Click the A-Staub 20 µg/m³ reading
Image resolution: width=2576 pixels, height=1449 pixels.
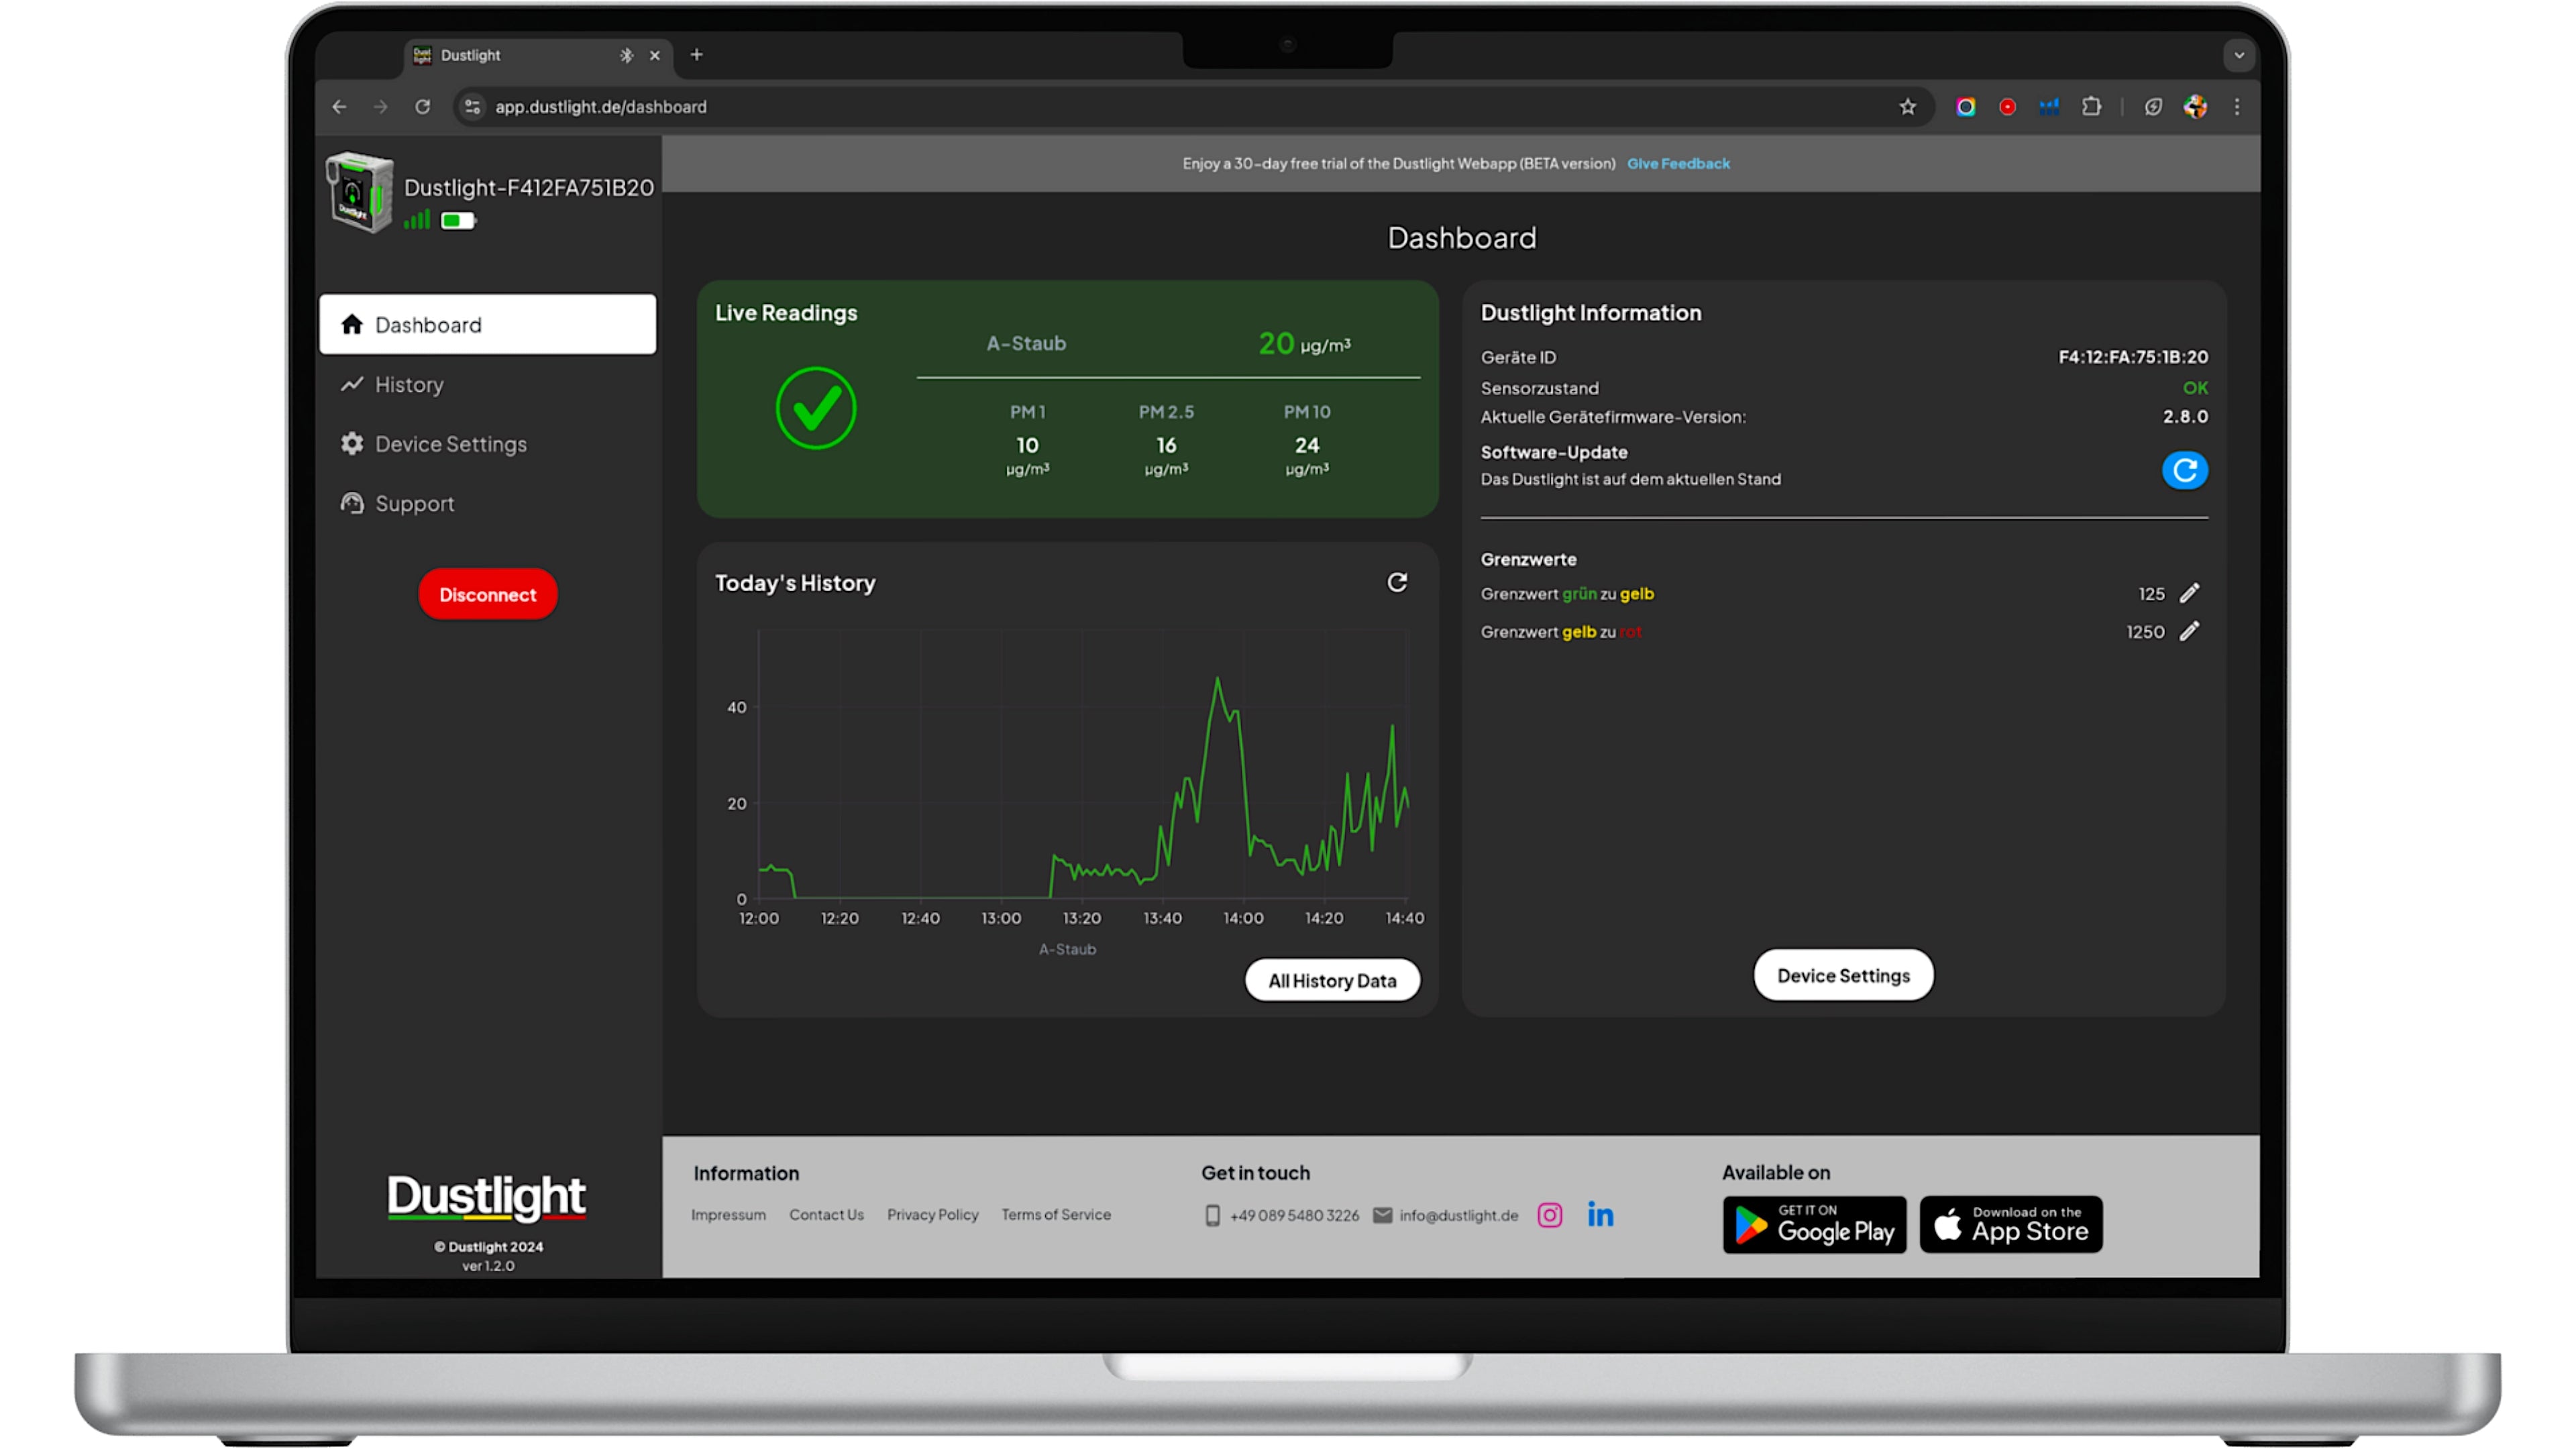pyautogui.click(x=1304, y=344)
